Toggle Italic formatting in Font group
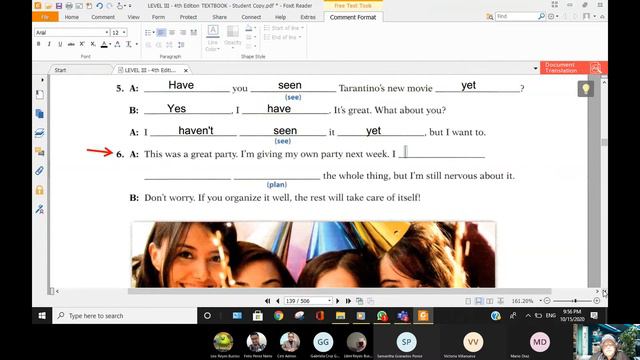 pyautogui.click(x=49, y=44)
